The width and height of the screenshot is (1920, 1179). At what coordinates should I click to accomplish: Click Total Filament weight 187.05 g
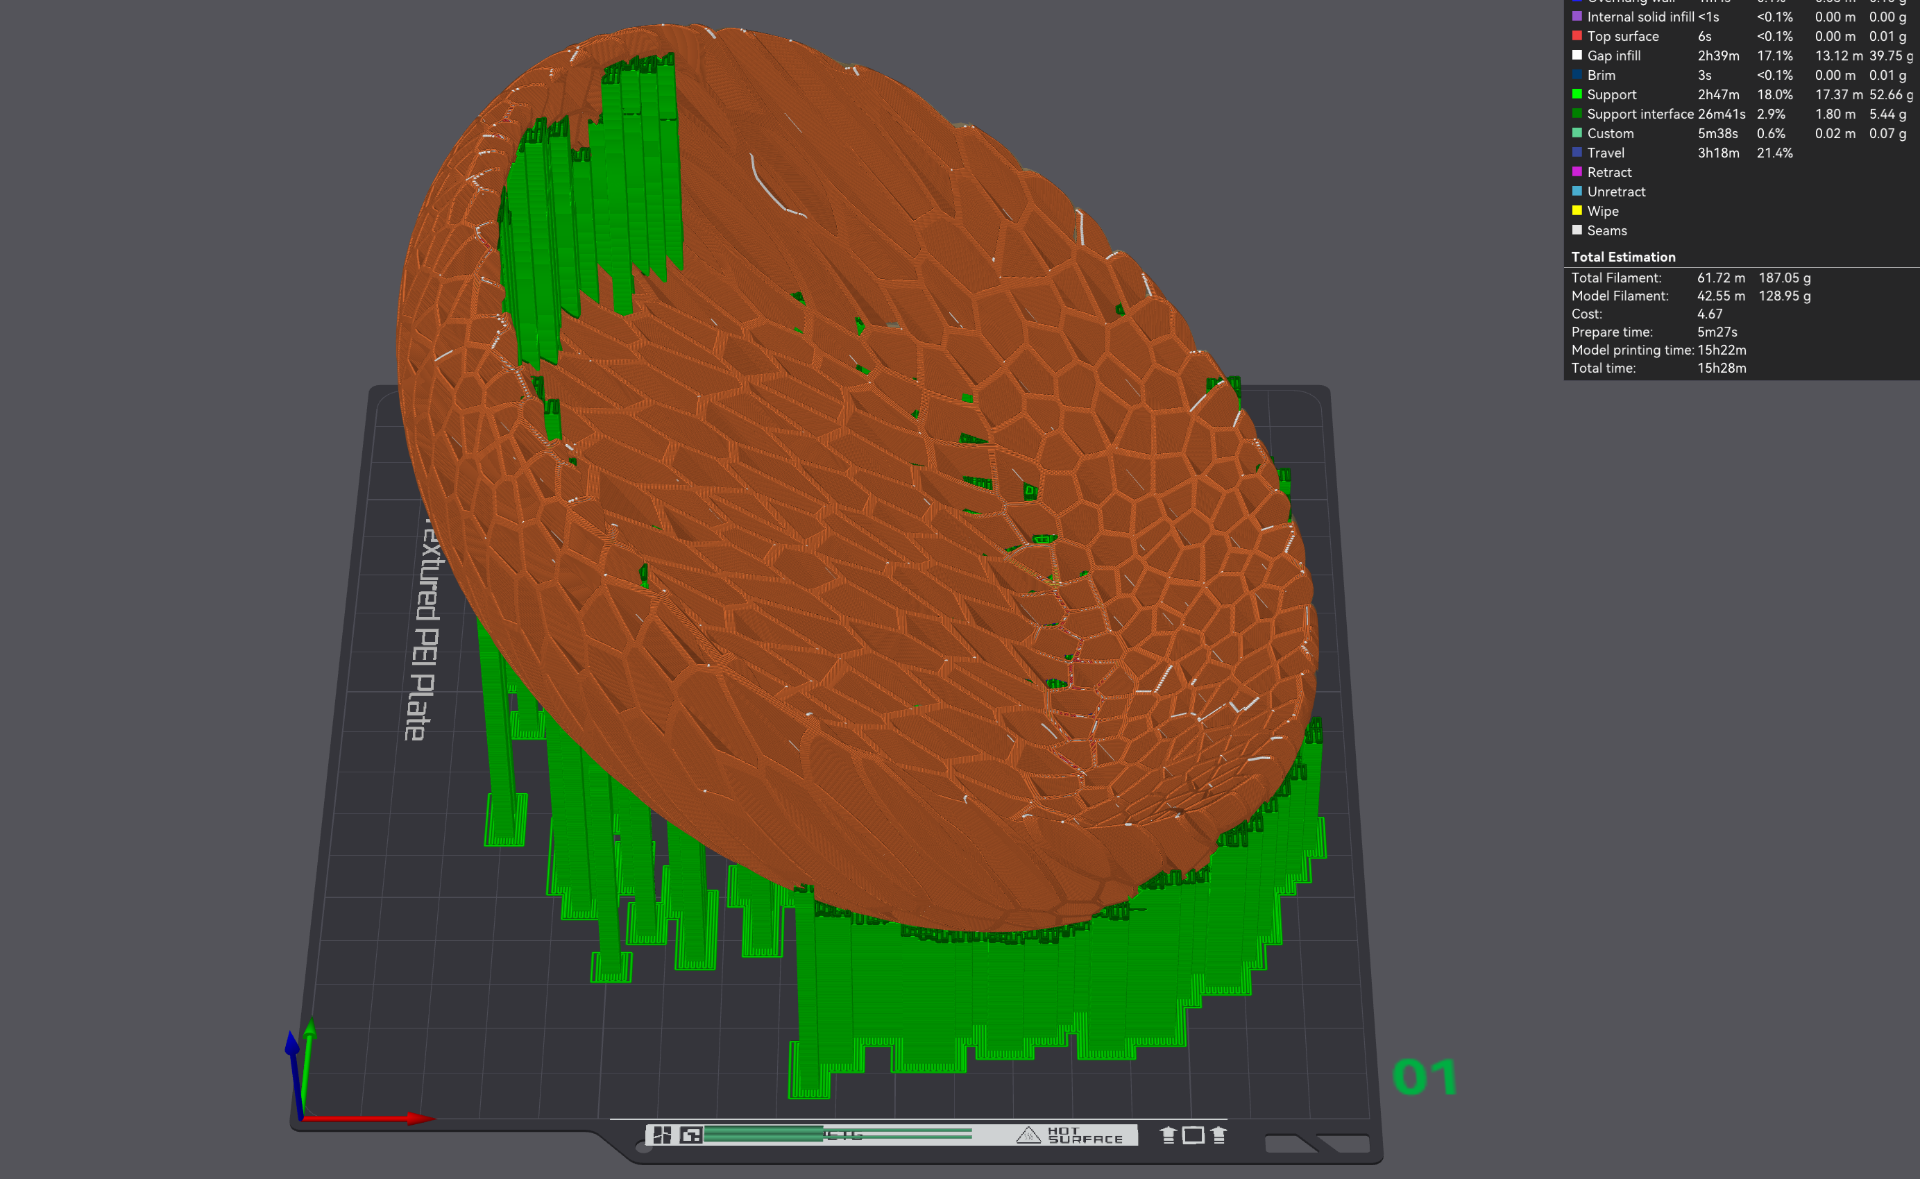[x=1785, y=278]
